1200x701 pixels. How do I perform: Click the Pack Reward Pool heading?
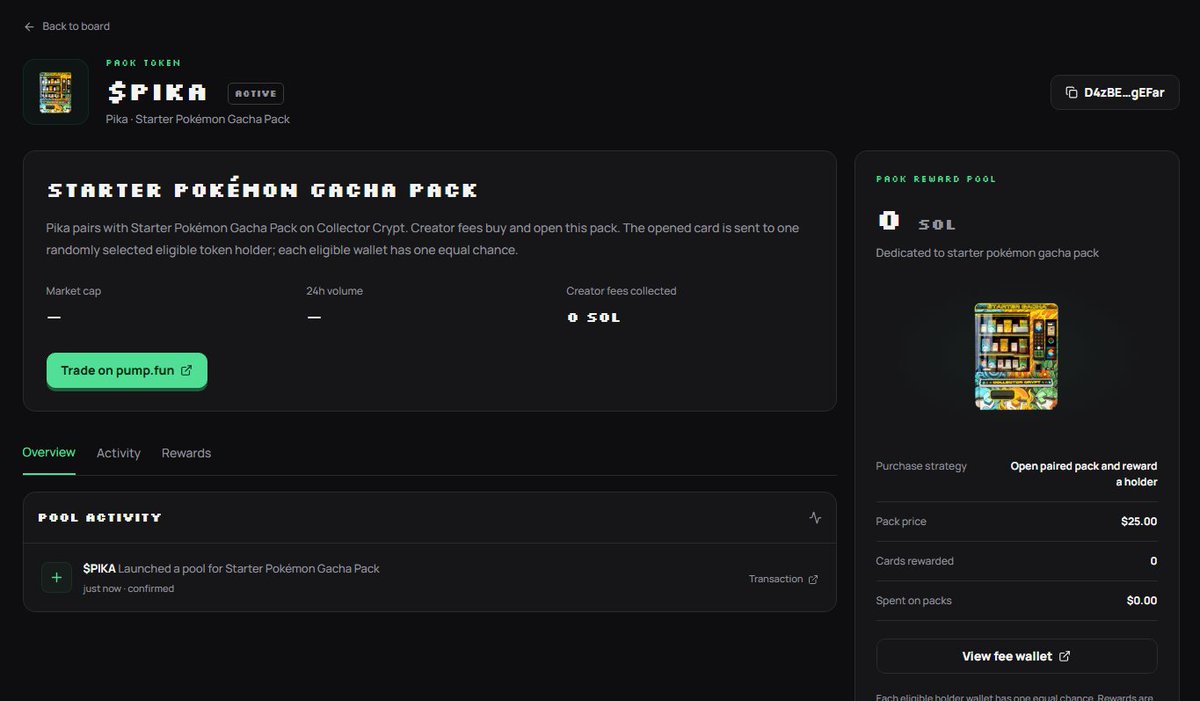(936, 179)
